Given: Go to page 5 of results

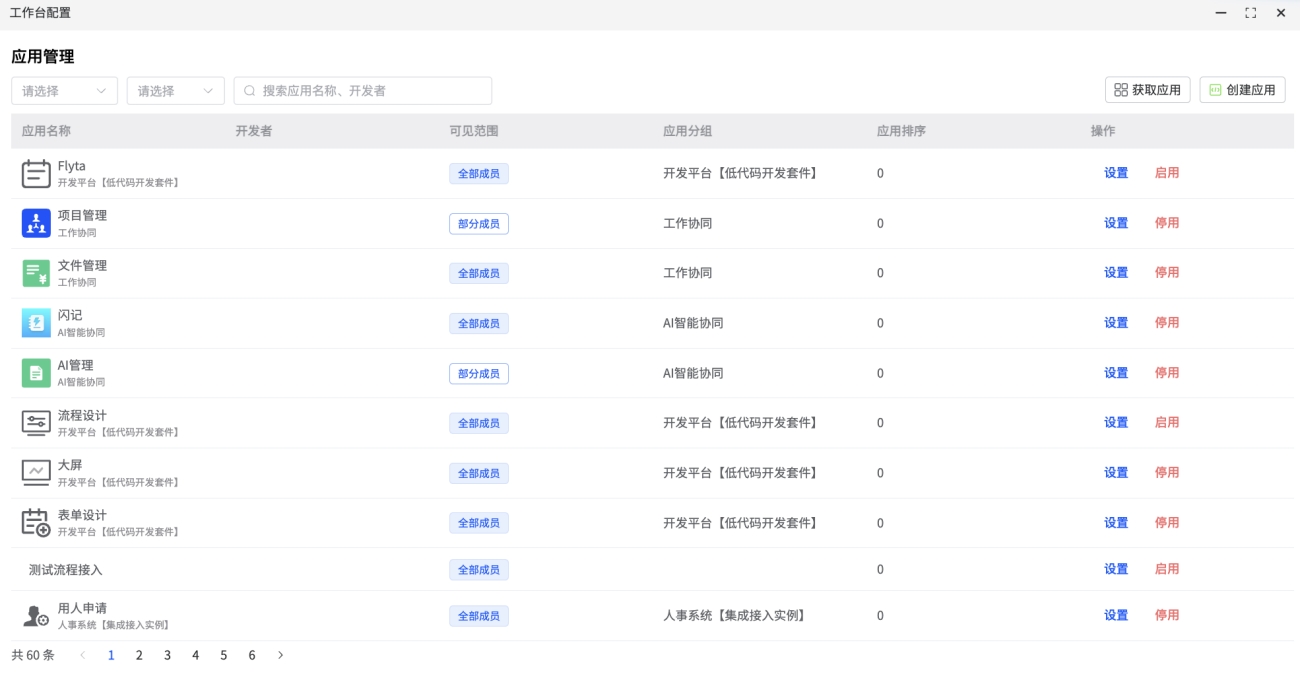Looking at the screenshot, I should pos(223,655).
